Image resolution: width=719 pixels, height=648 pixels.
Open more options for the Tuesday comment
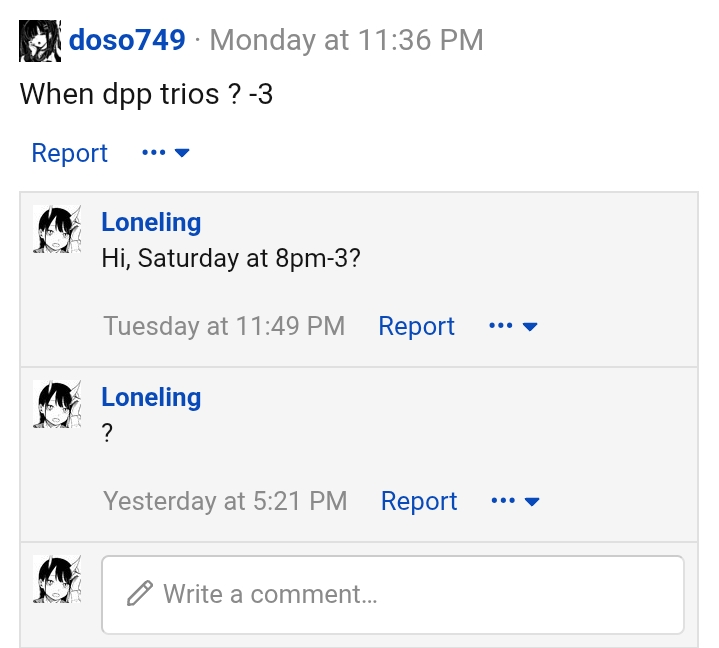pyautogui.click(x=514, y=326)
